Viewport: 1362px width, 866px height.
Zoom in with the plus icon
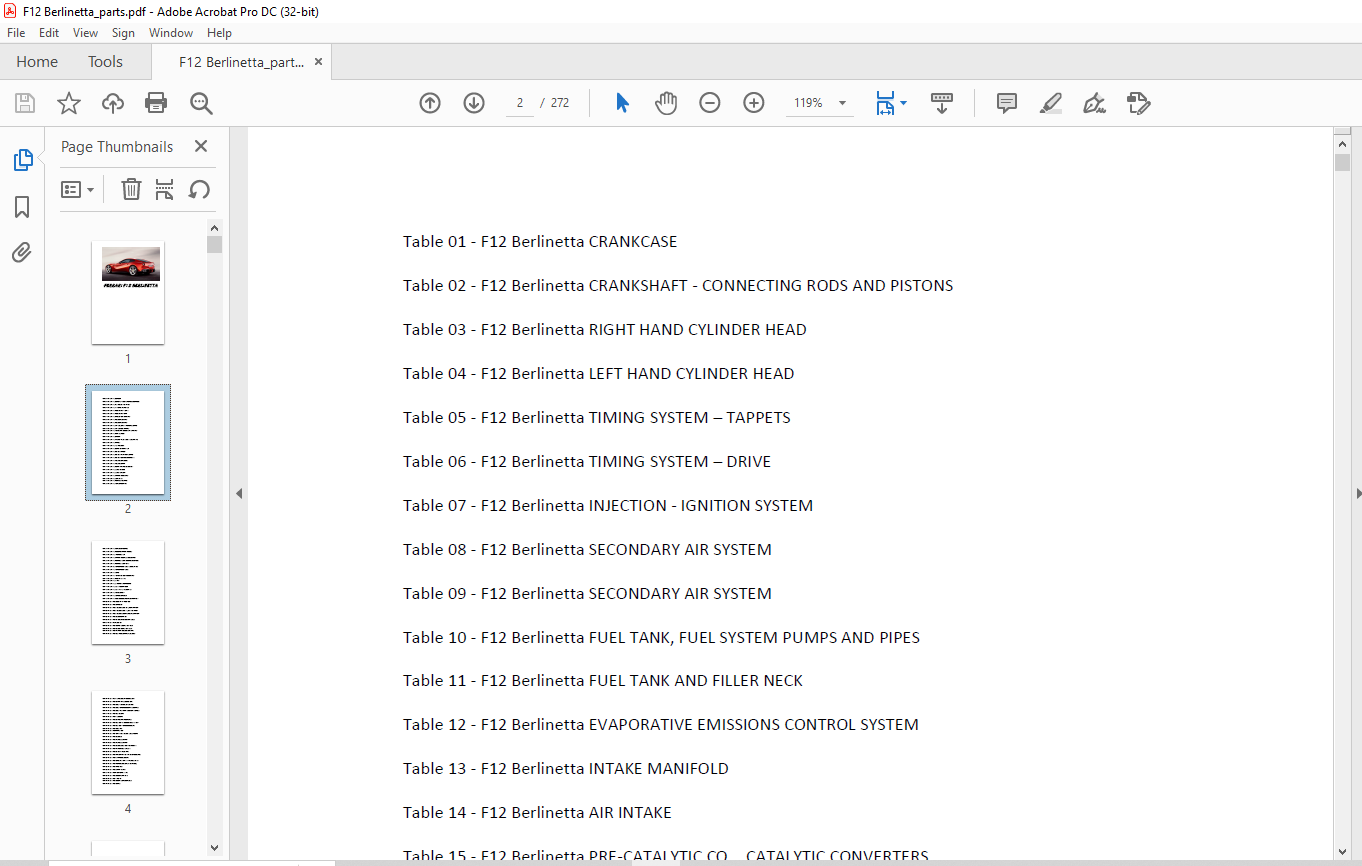click(x=754, y=103)
